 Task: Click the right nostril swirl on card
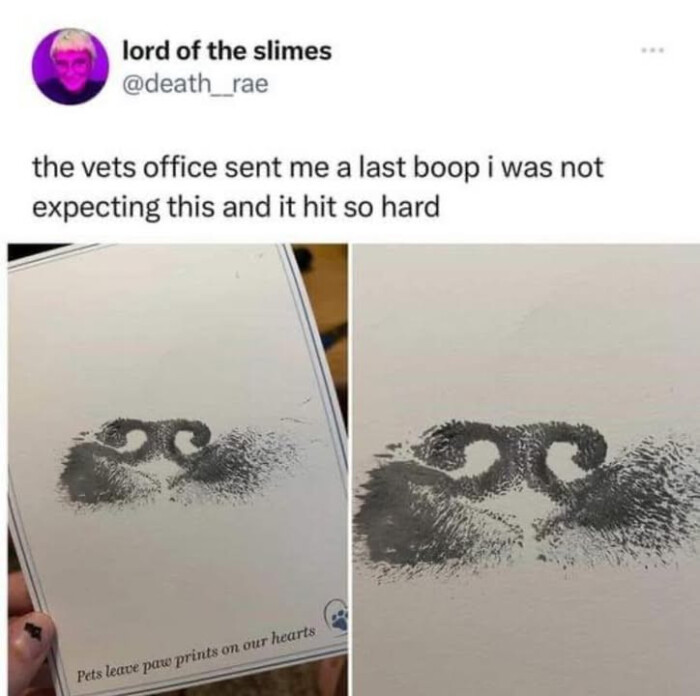[x=189, y=443]
